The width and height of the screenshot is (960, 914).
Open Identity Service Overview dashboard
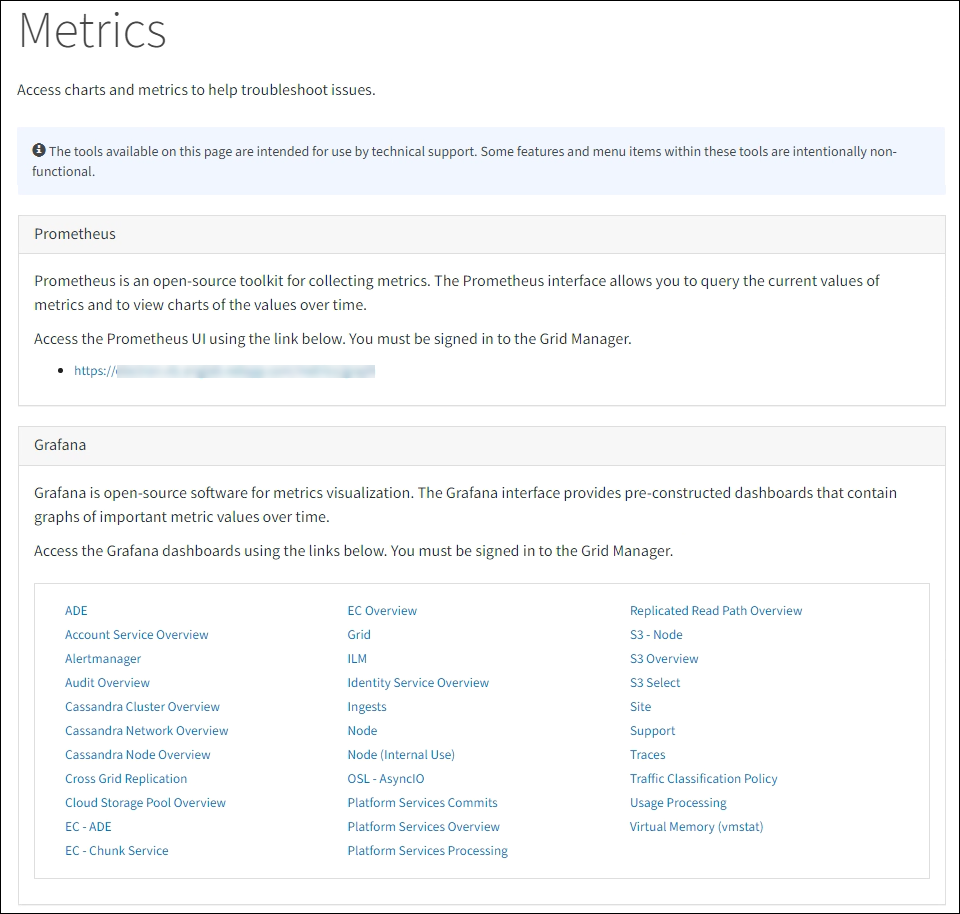click(x=418, y=683)
